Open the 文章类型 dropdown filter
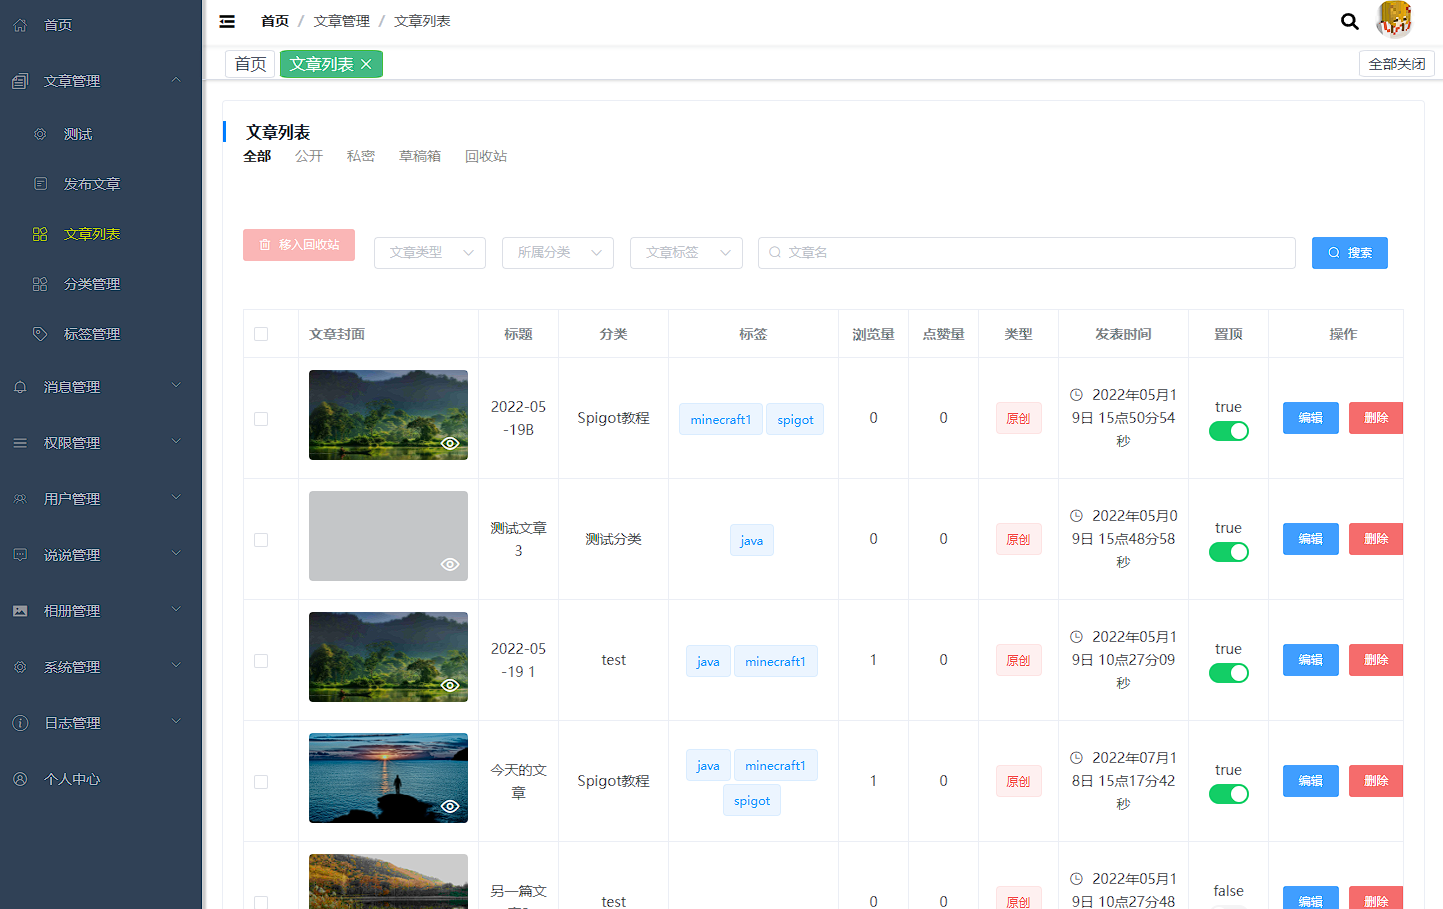This screenshot has width=1443, height=909. coord(430,253)
